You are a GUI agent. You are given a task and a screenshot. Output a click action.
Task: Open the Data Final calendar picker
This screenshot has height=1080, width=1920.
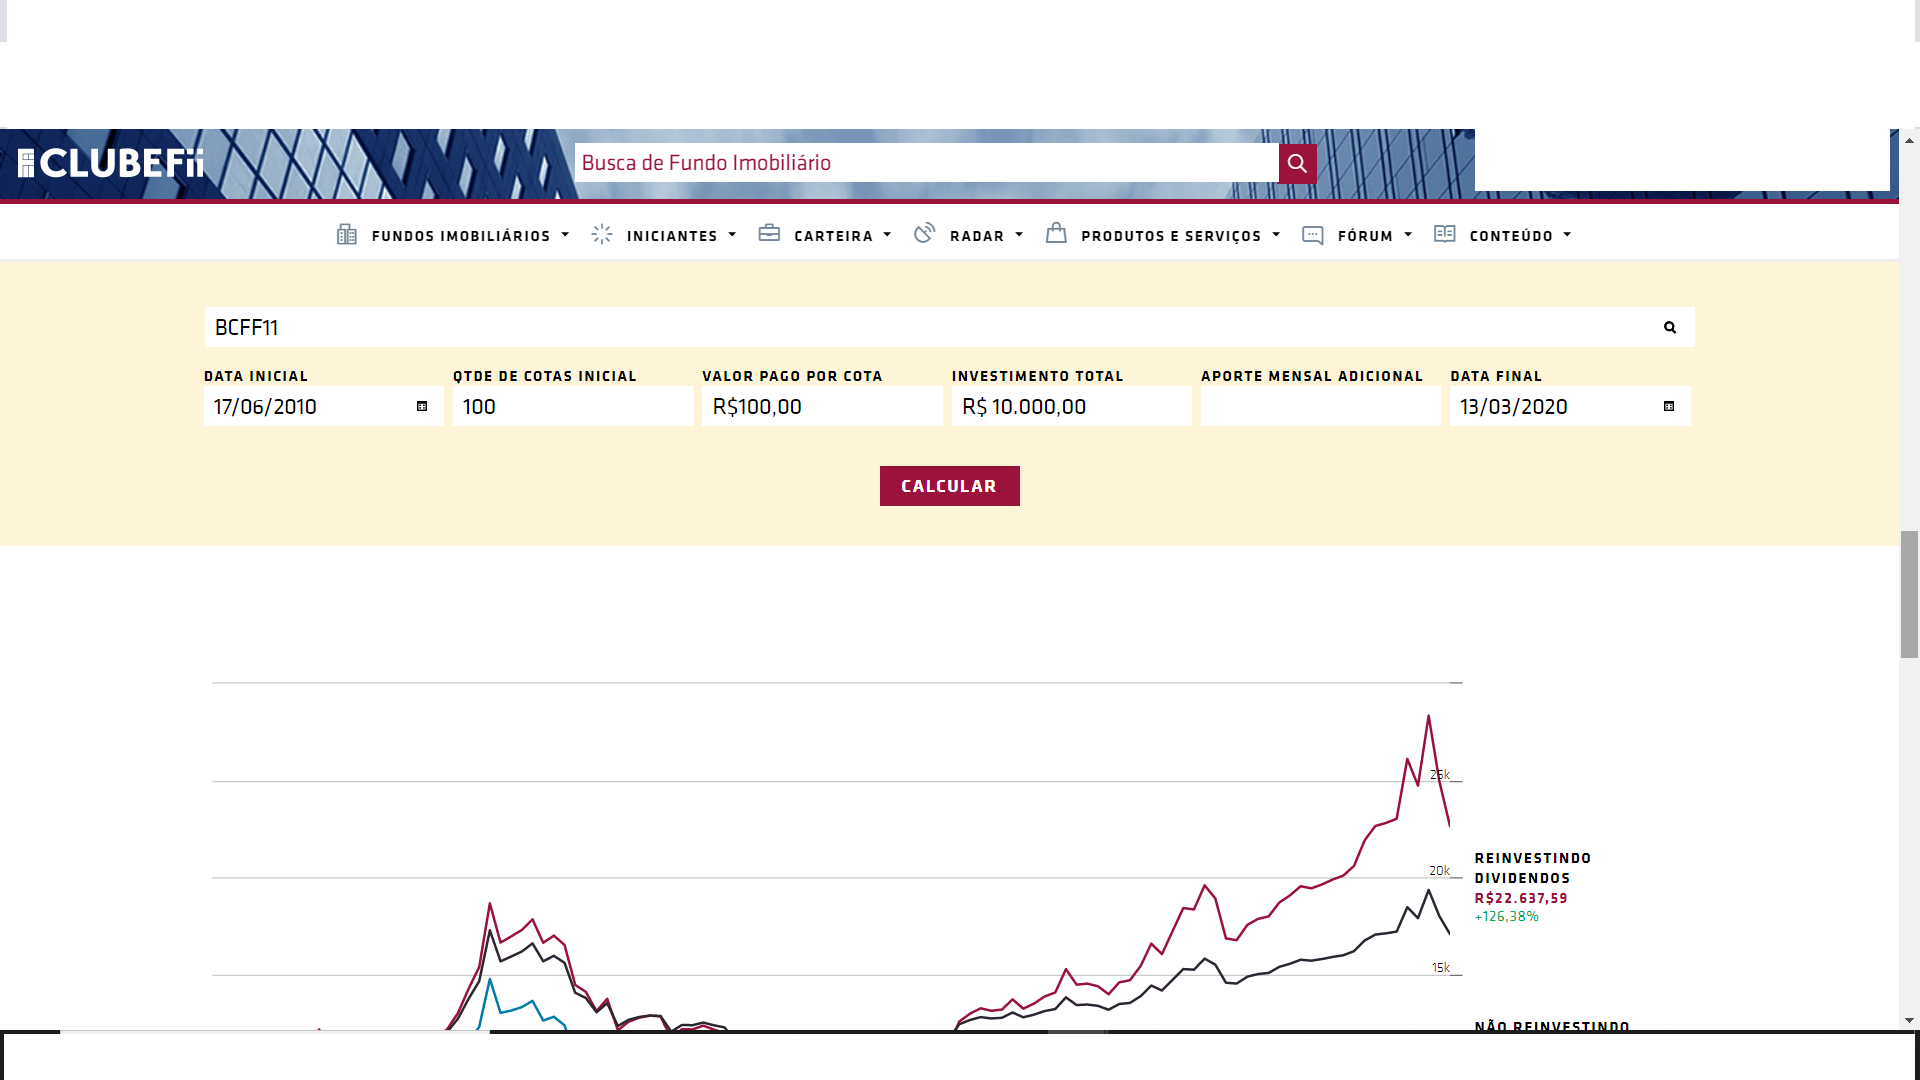(x=1669, y=406)
